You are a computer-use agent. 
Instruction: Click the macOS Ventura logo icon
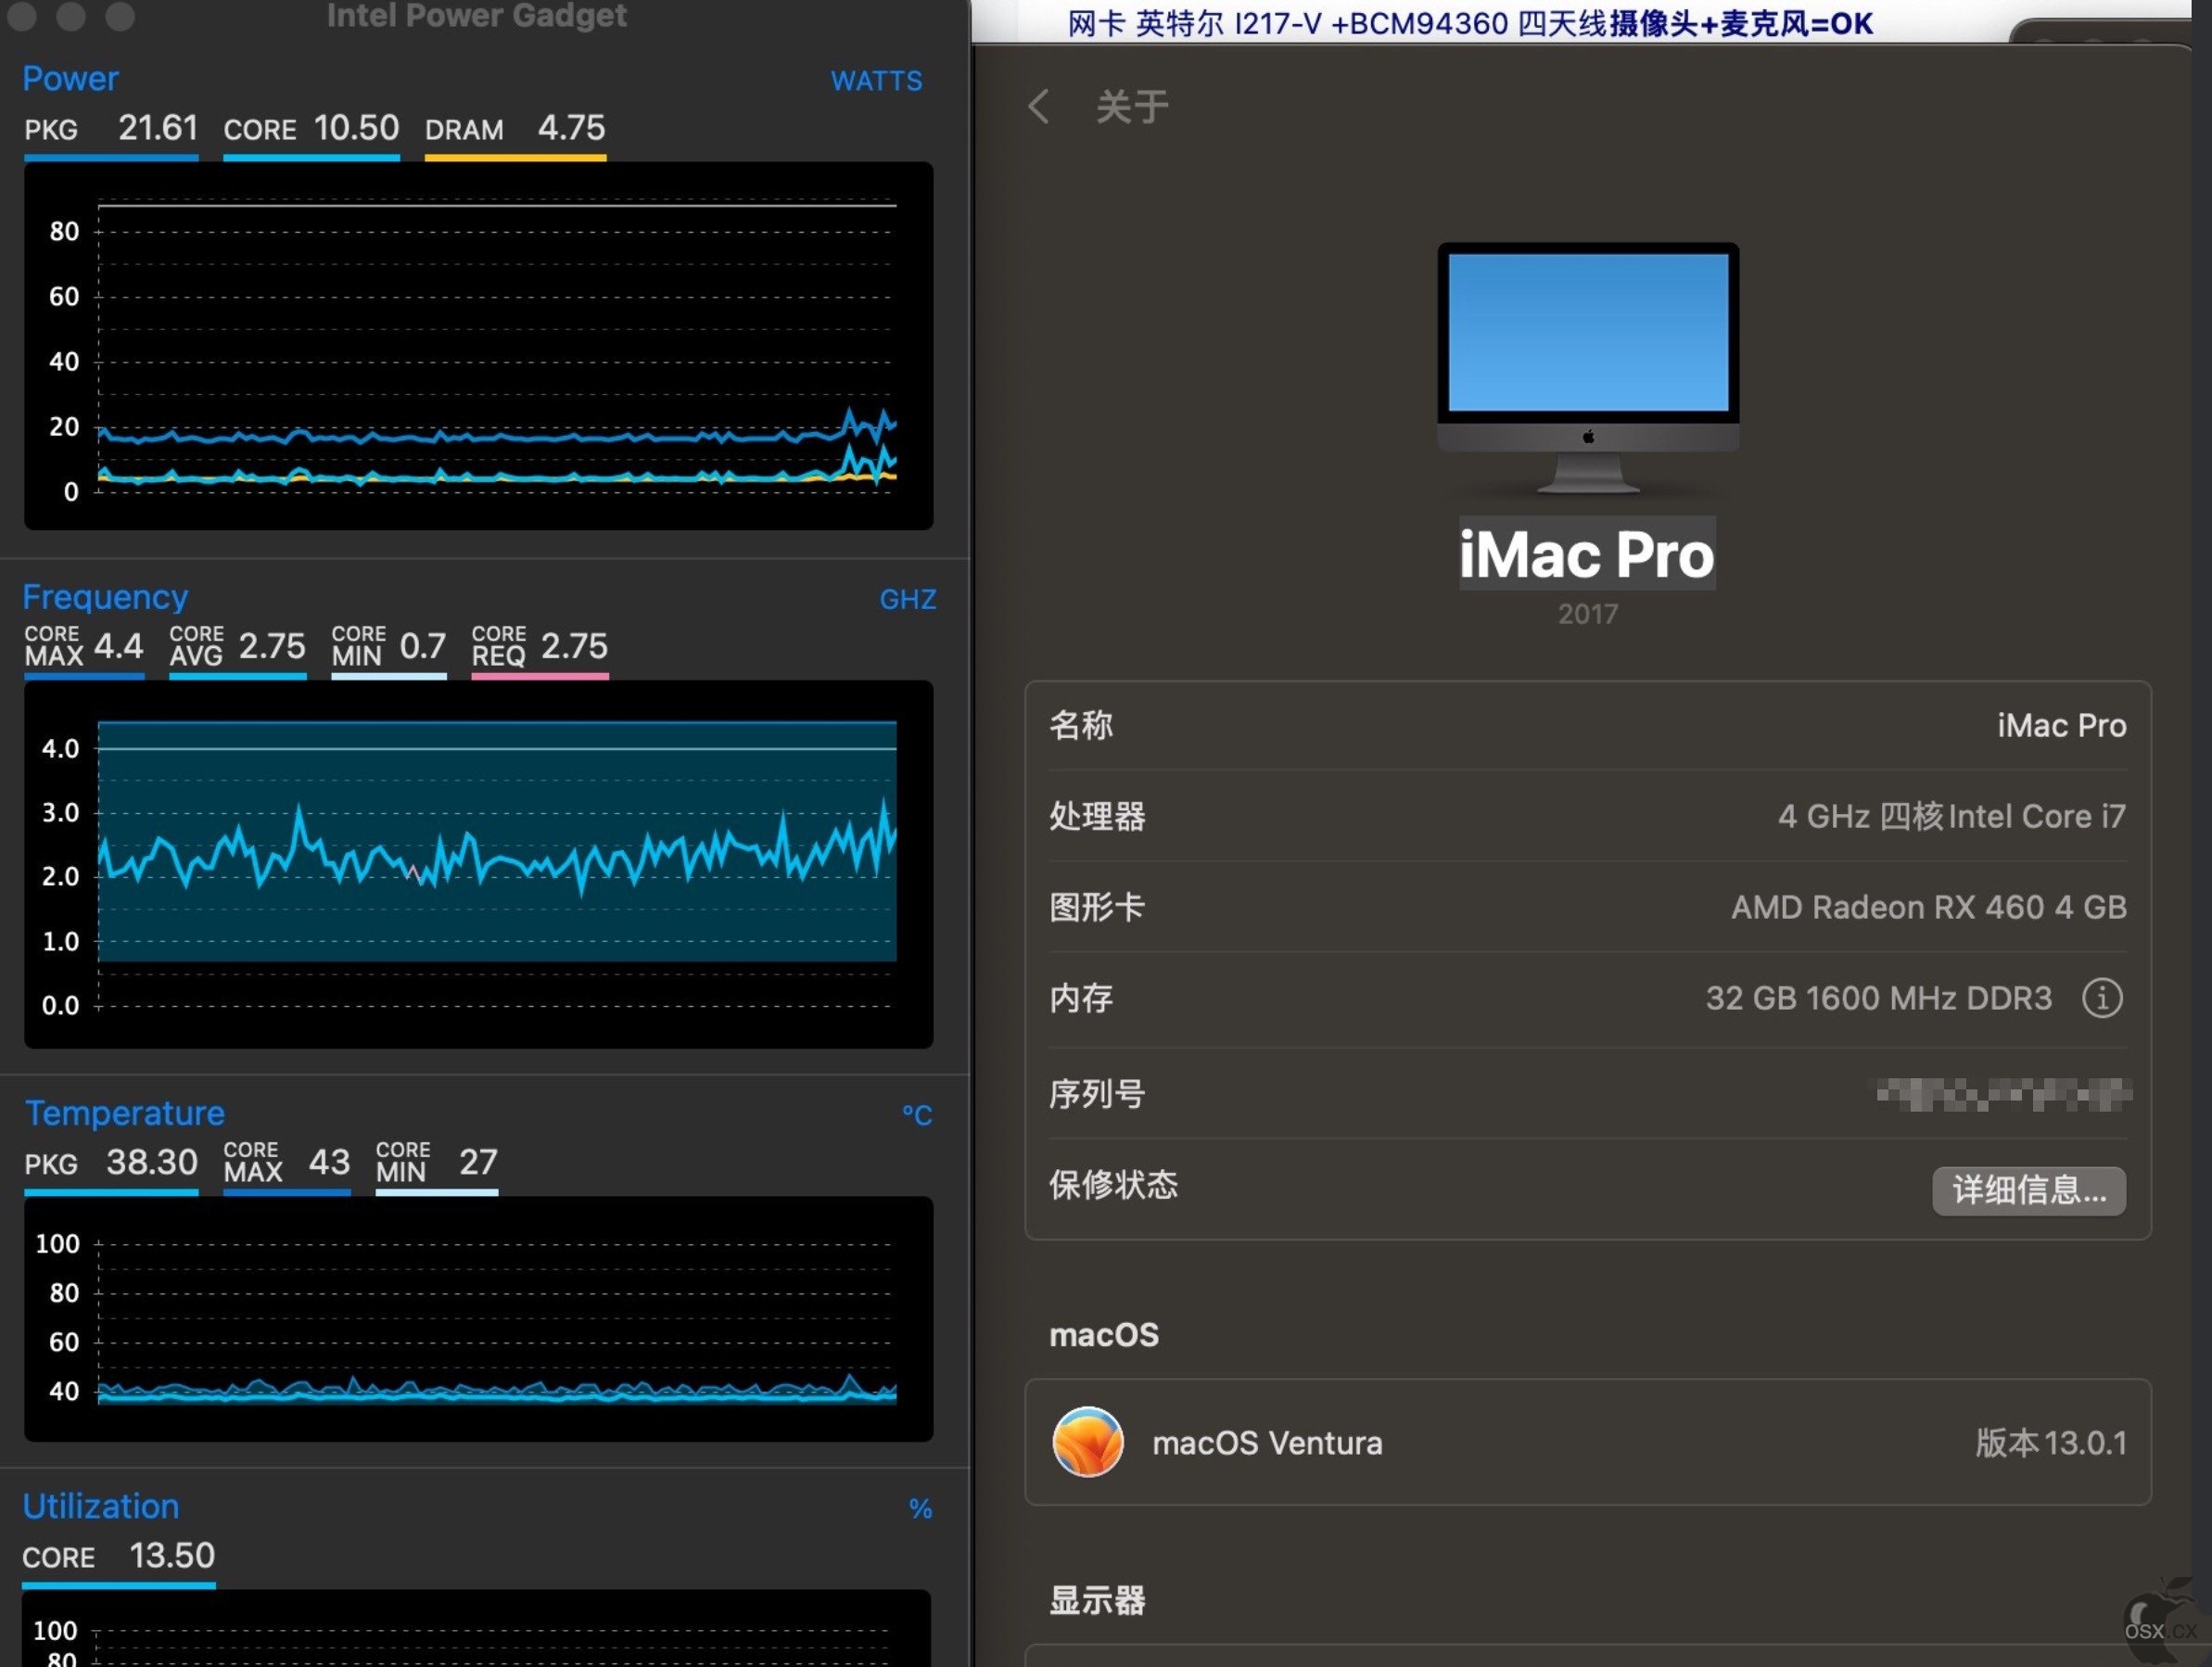1088,1441
